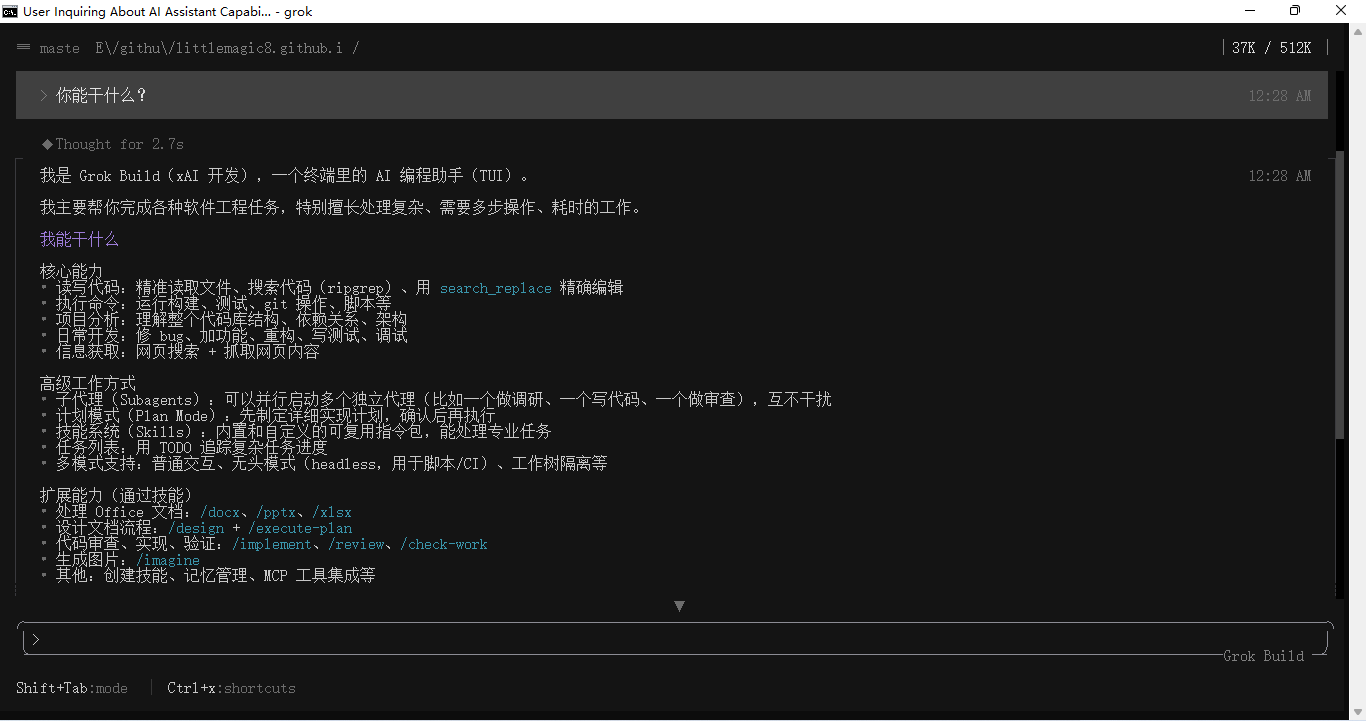Image resolution: width=1366 pixels, height=721 pixels.
Task: Click the 12:28 AM timestamp beside the Grok reply
Action: [1280, 176]
